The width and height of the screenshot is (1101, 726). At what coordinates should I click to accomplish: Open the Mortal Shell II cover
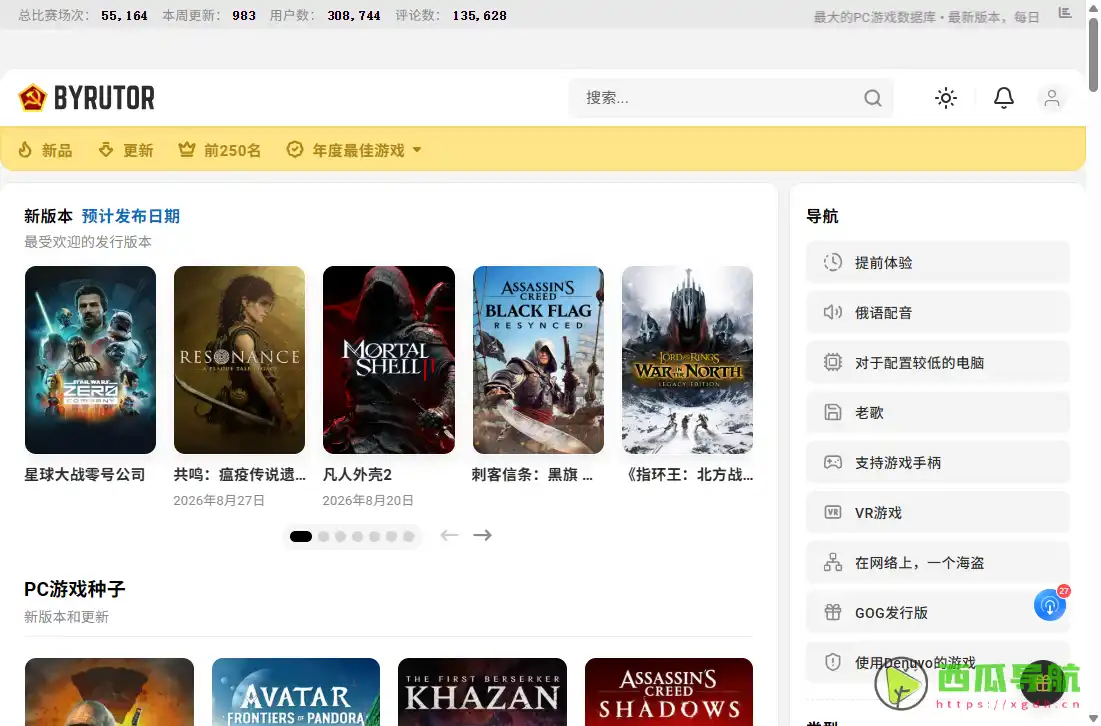tap(389, 359)
